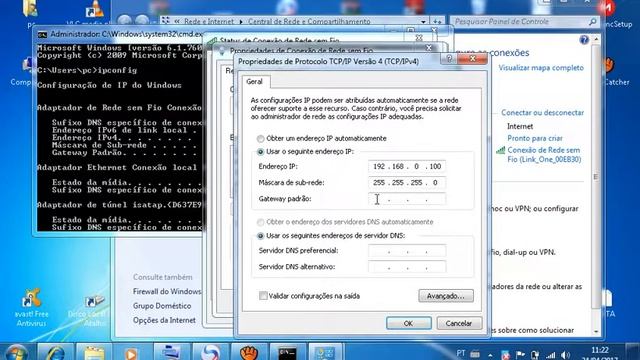Open Grupo Doméstico link
Image resolution: width=640 pixels, height=360 pixels.
point(162,306)
